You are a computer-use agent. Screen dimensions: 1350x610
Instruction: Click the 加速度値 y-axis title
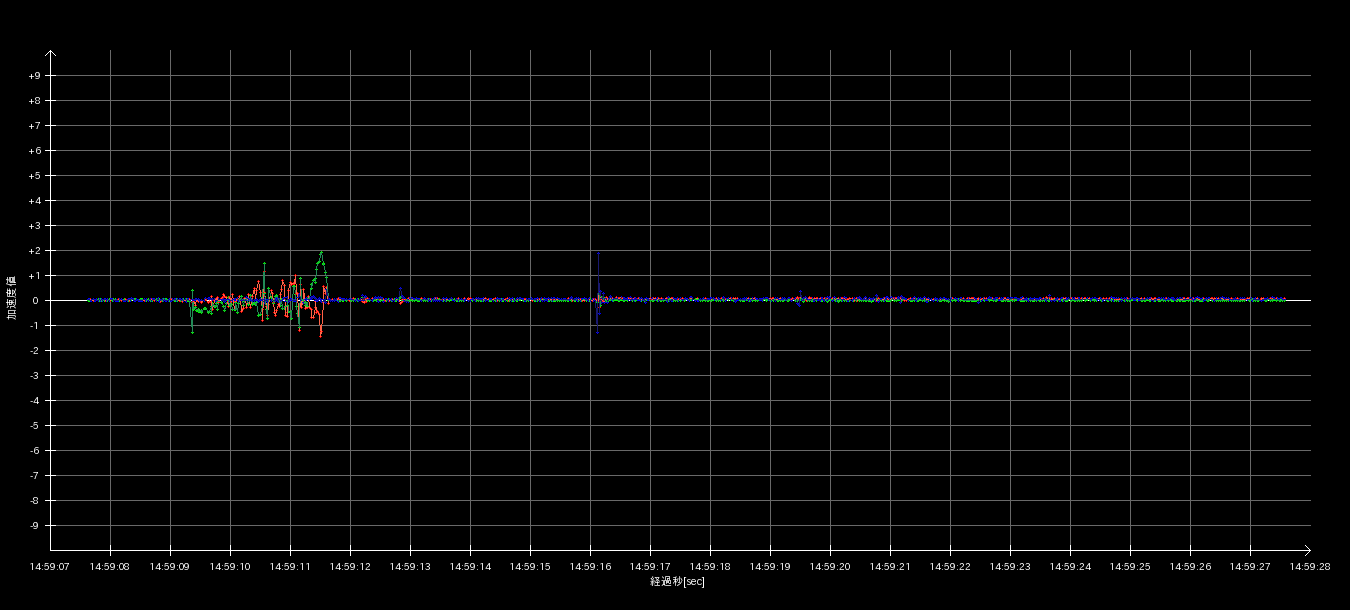[12, 297]
